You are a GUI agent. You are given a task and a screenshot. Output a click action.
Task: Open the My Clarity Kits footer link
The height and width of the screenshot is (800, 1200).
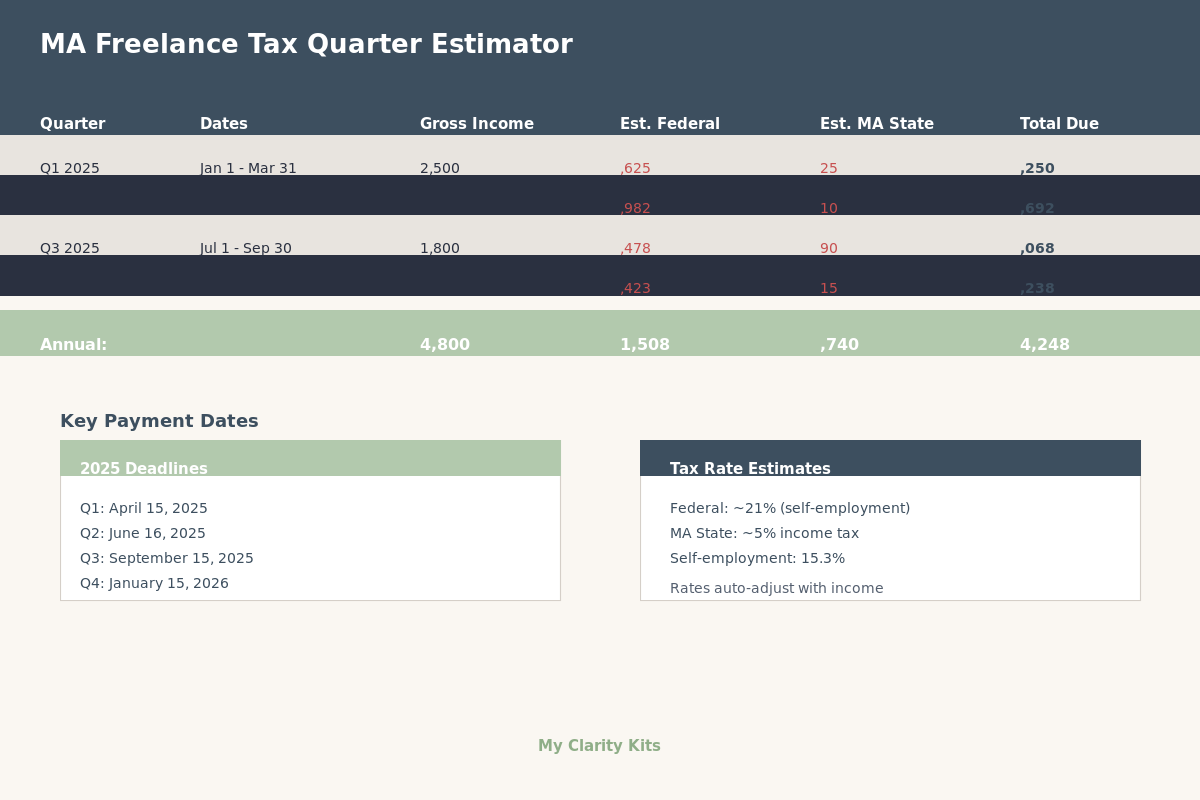[599, 746]
